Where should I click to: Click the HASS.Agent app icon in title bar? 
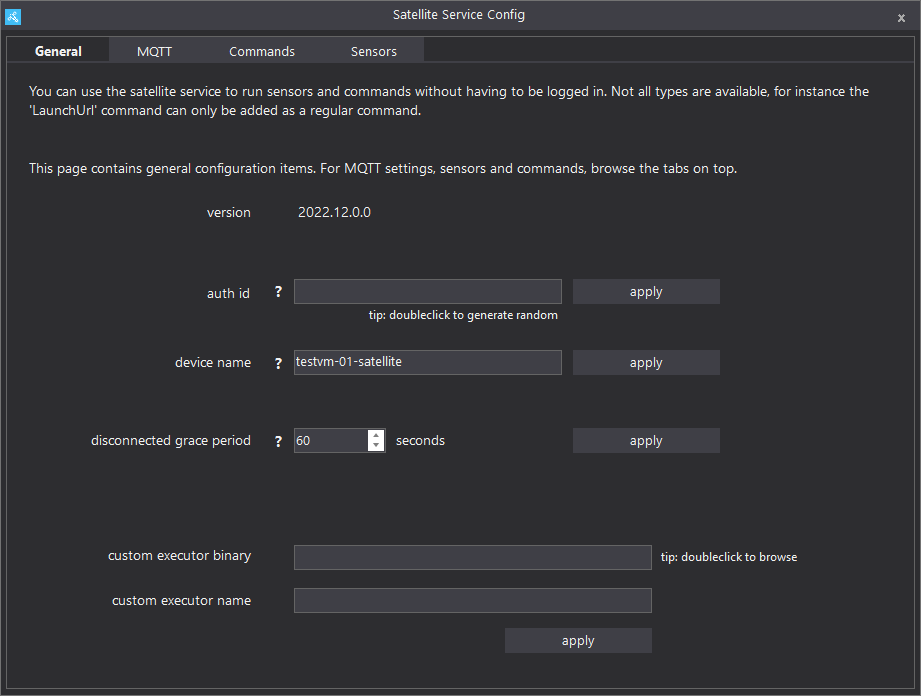[13, 17]
